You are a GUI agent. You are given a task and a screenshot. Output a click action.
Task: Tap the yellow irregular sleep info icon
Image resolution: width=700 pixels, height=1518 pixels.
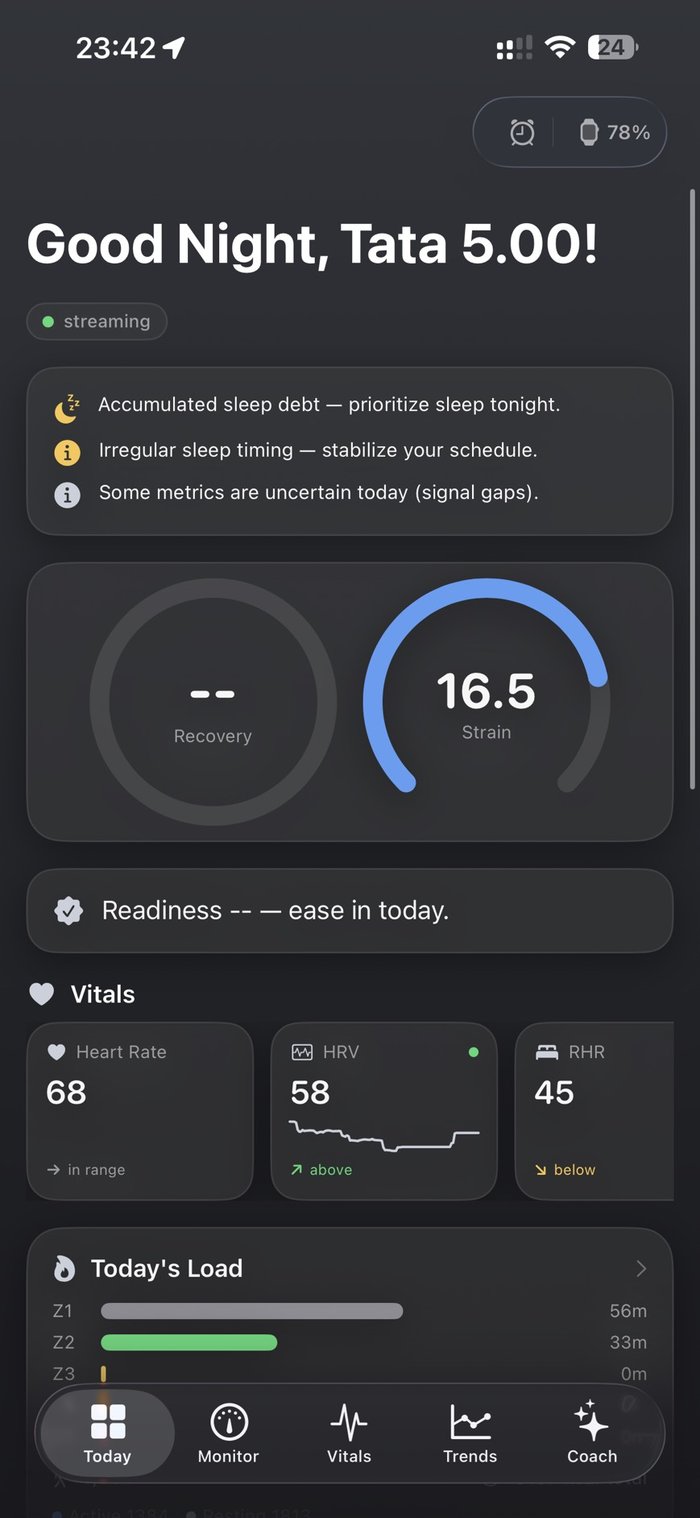pyautogui.click(x=67, y=452)
